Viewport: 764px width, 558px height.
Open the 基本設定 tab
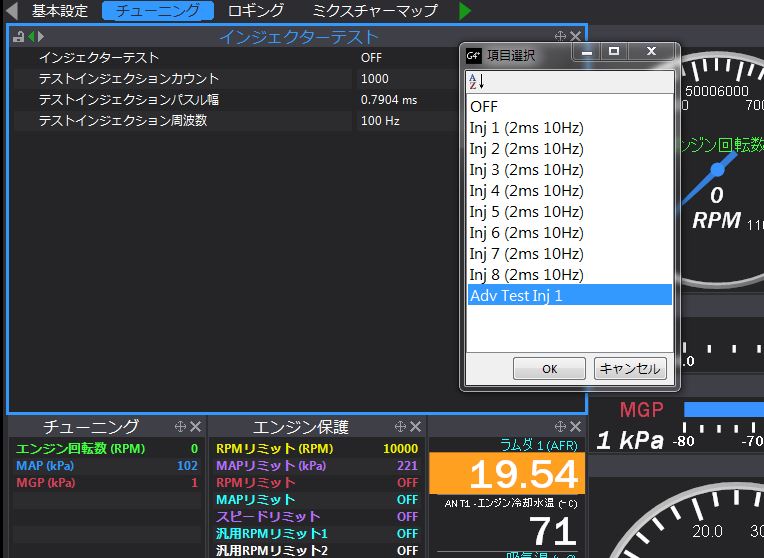[x=60, y=11]
